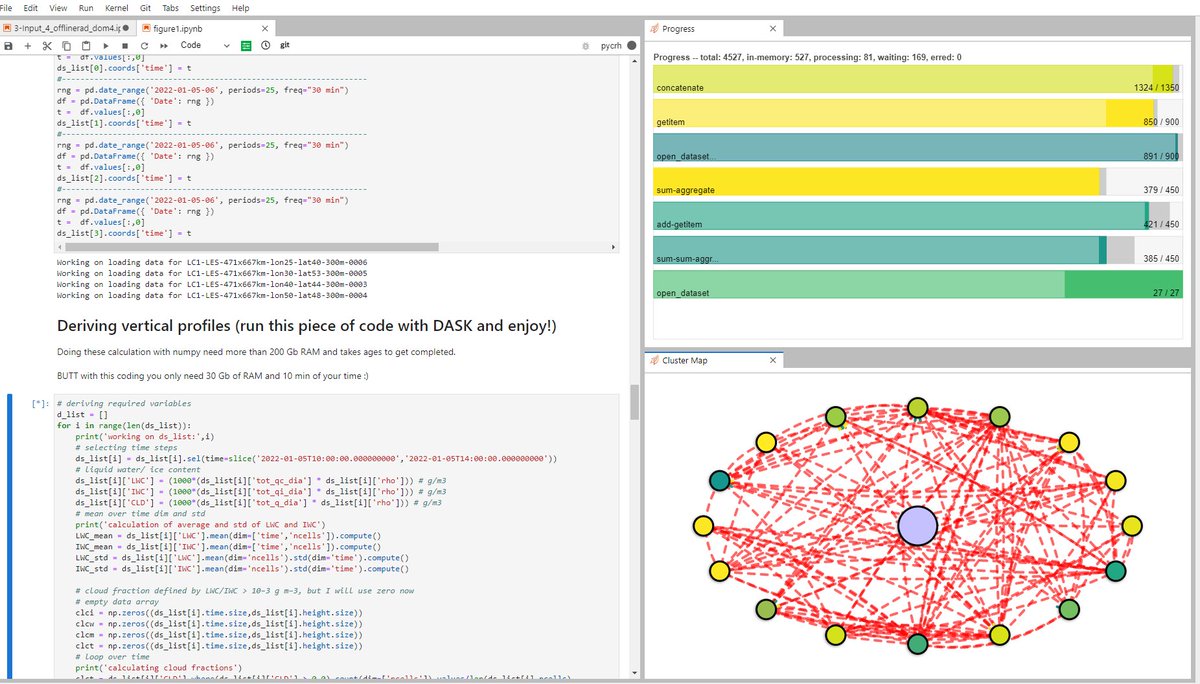This screenshot has height=684, width=1200.
Task: Interrupt the kernel with stop icon
Action: coord(125,46)
